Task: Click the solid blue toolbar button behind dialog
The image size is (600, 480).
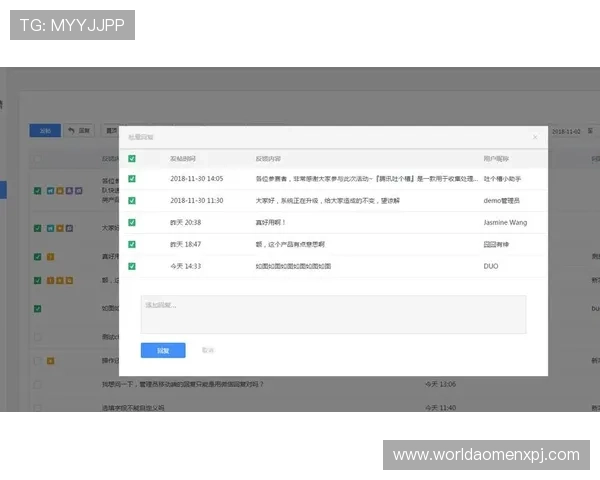Action: pos(45,131)
